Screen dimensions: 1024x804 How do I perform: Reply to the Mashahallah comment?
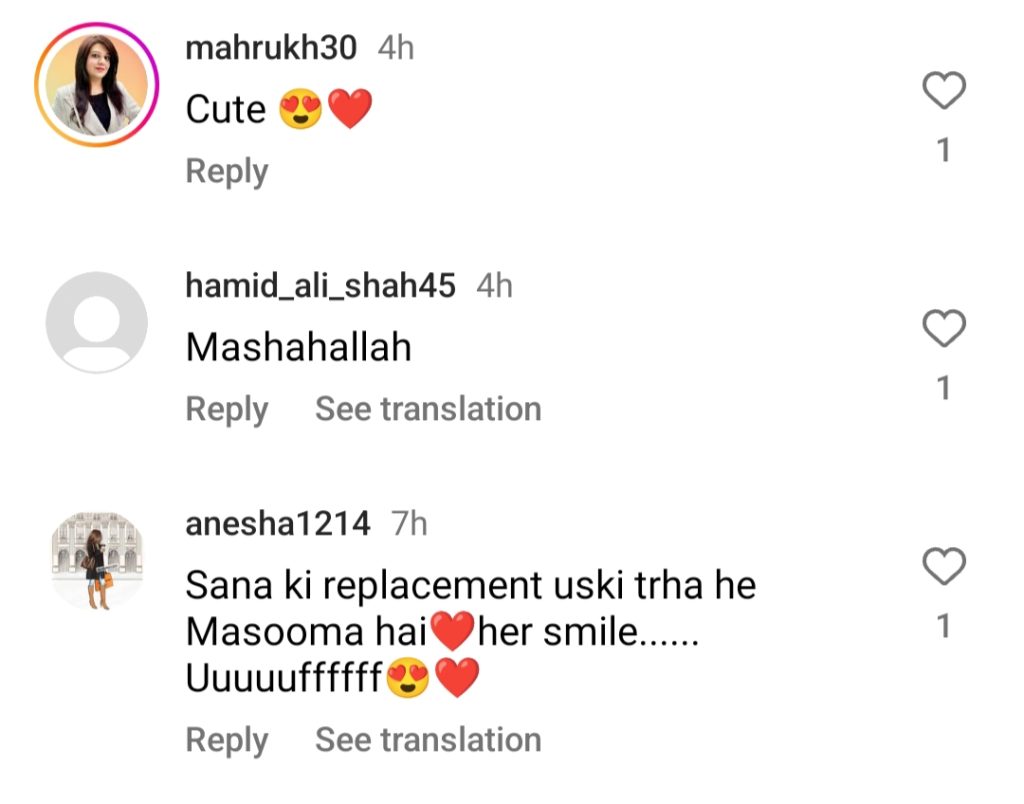(227, 410)
